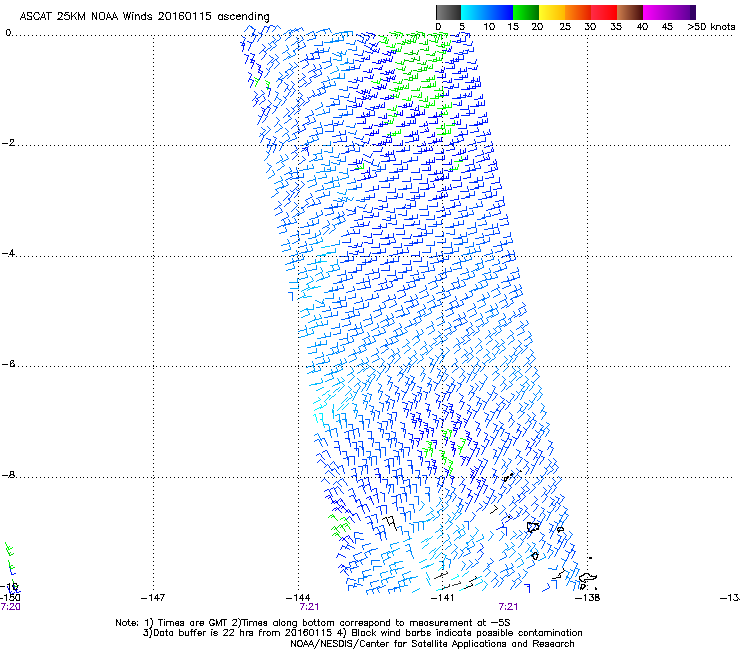
Task: Click the purple 7:20 time label
Action: click(10, 607)
